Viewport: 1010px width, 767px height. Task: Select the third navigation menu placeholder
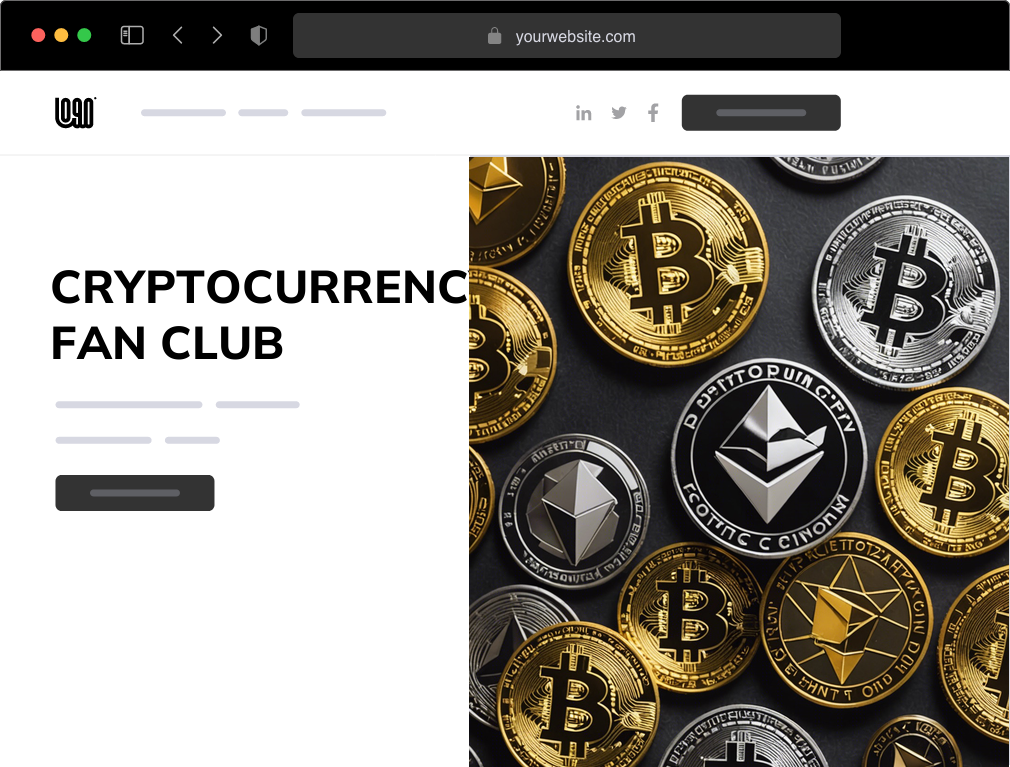[343, 113]
